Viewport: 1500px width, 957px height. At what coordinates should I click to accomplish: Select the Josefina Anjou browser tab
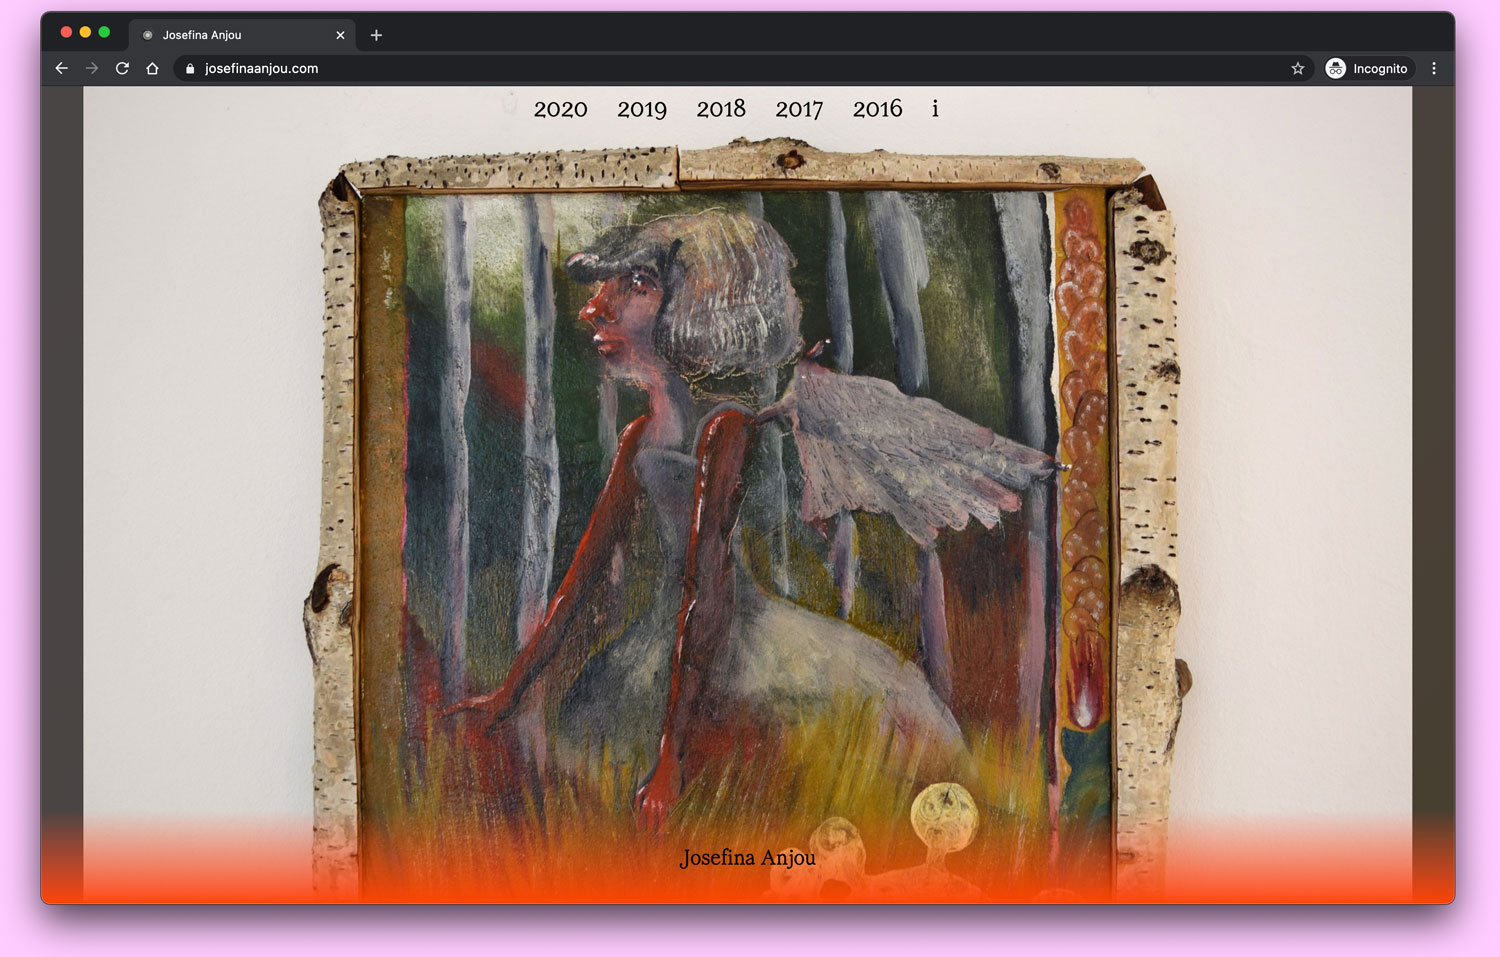tap(242, 35)
